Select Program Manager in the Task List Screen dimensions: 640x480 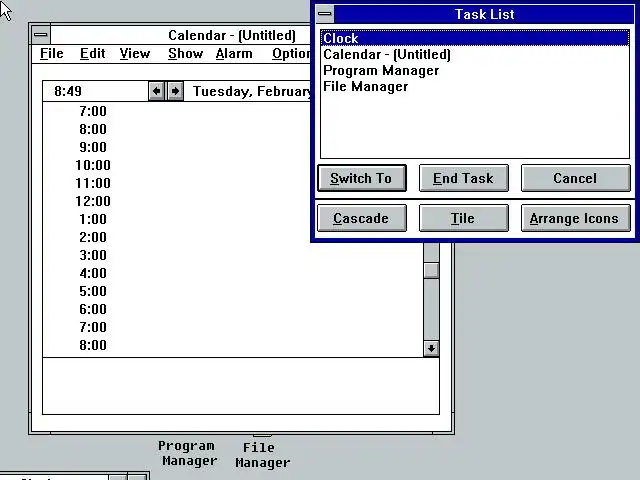(x=475, y=70)
